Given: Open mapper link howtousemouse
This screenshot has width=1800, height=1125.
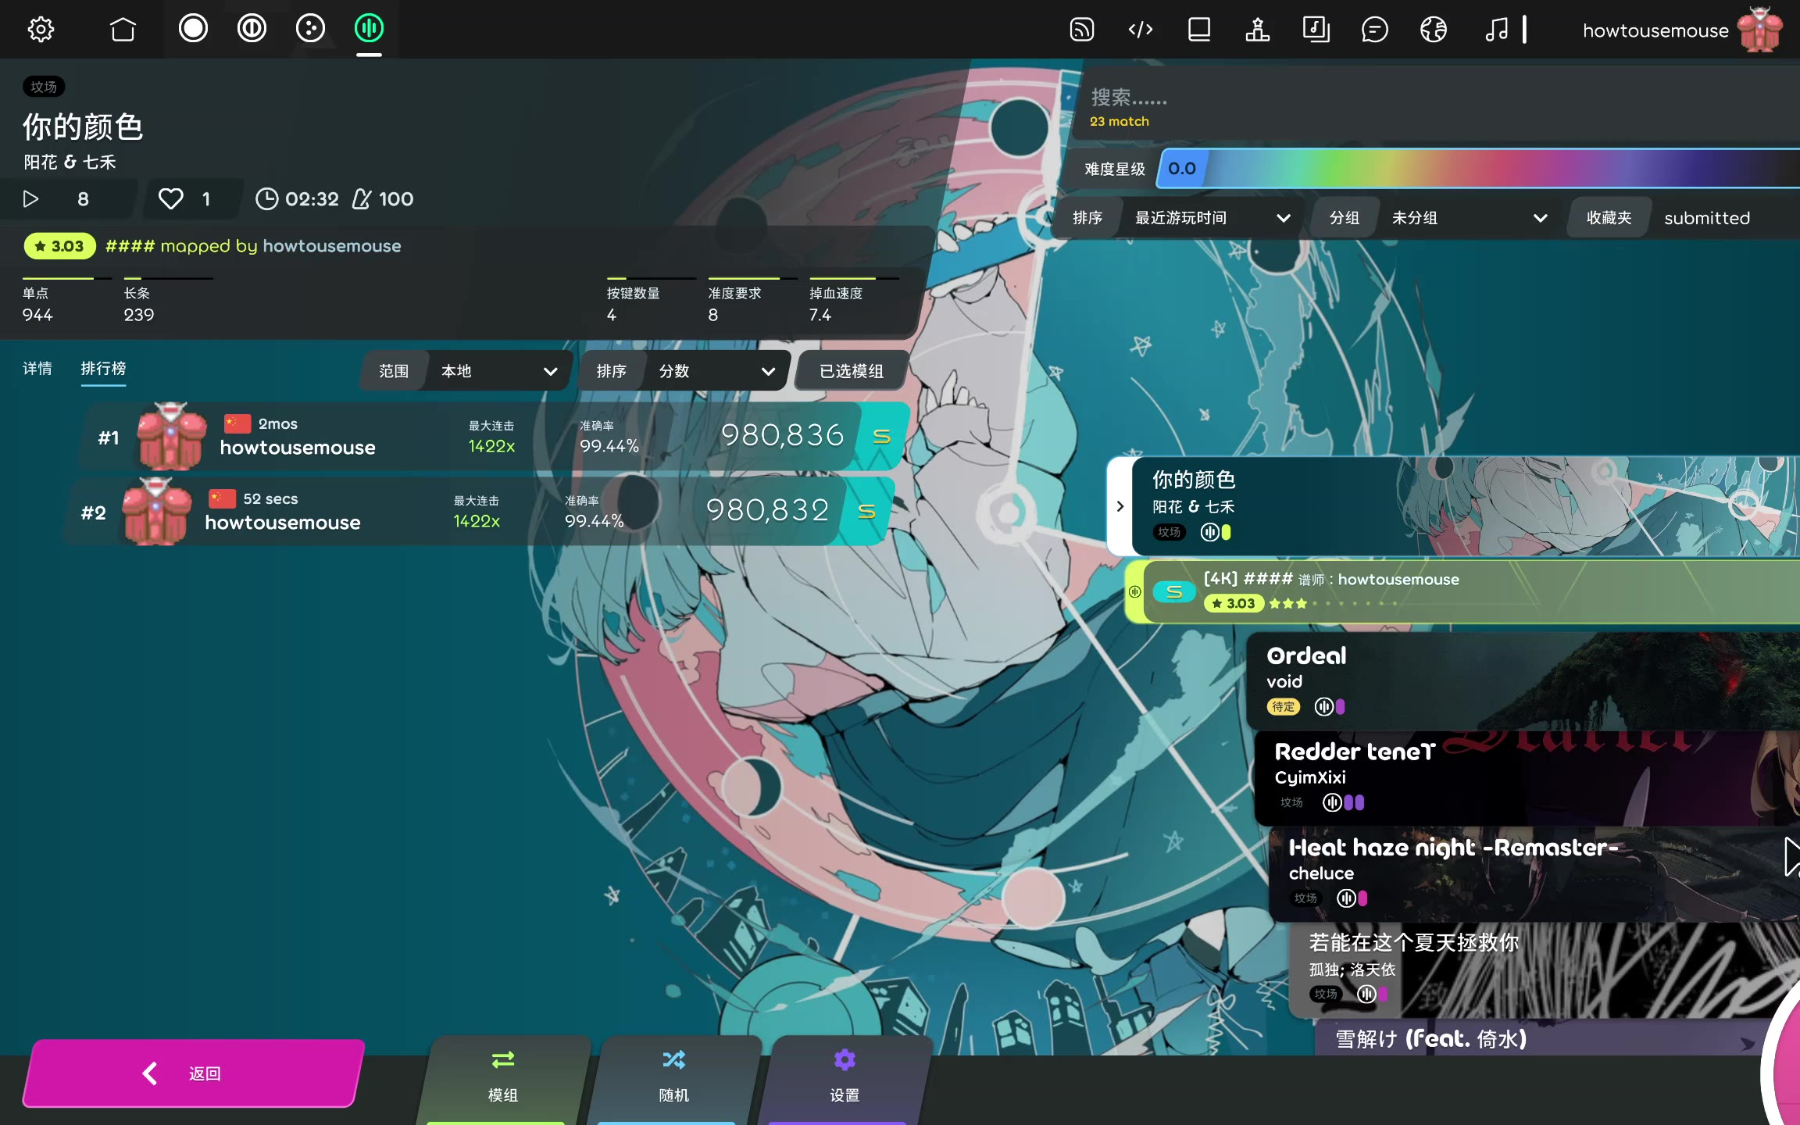Looking at the screenshot, I should [x=331, y=246].
